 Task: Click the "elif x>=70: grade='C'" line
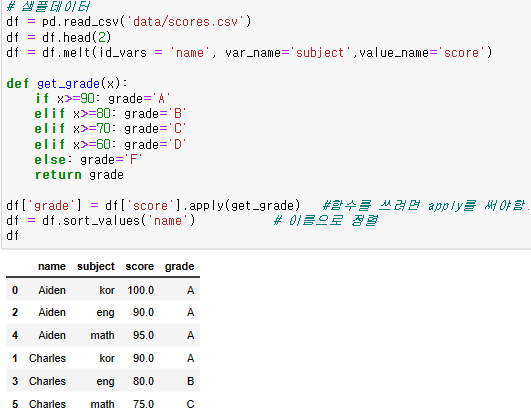(110, 129)
